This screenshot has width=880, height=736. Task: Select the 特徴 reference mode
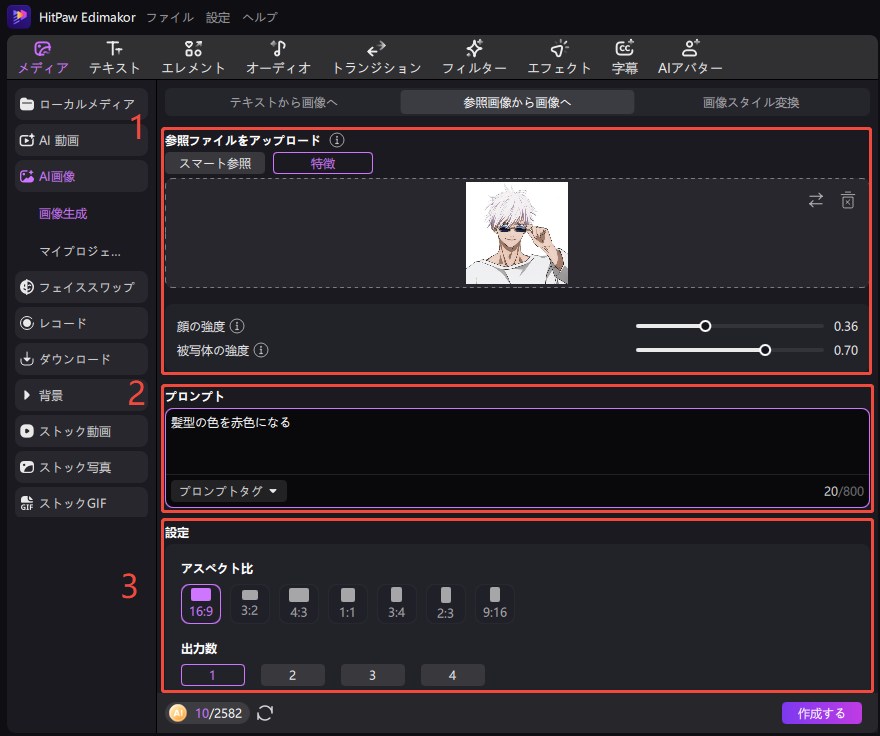(x=323, y=163)
